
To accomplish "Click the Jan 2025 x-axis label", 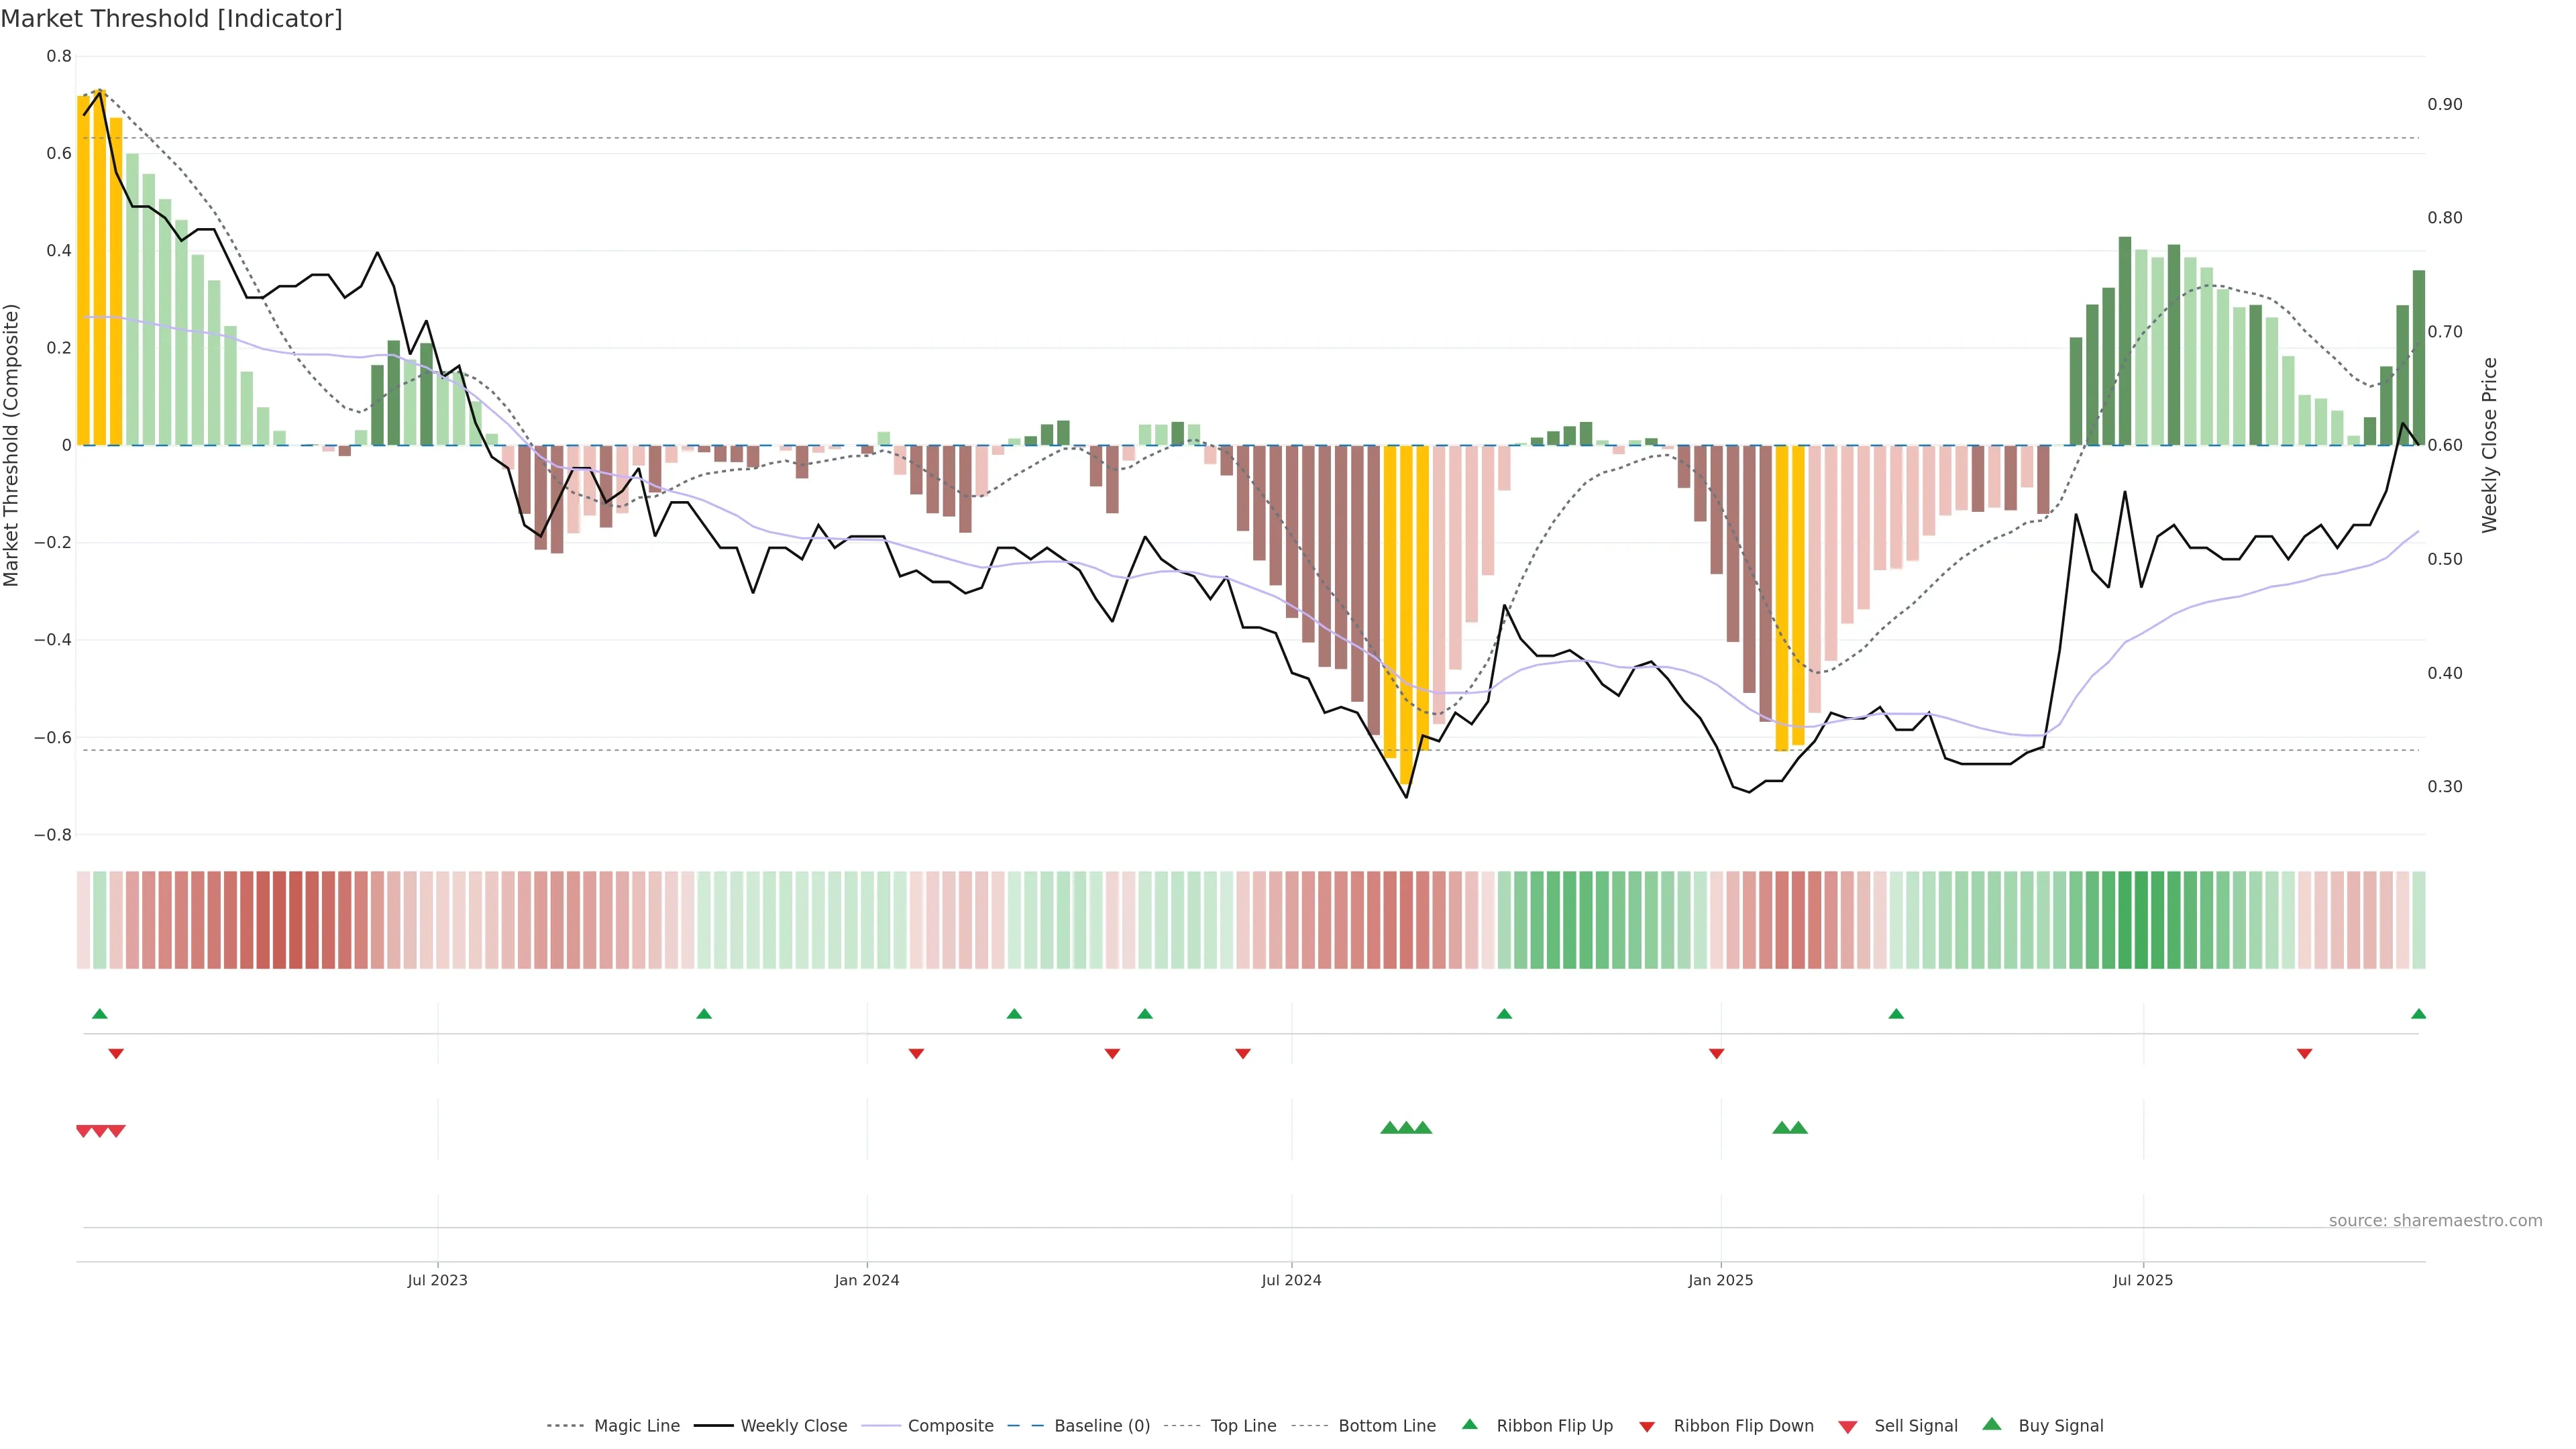I will (1720, 1280).
